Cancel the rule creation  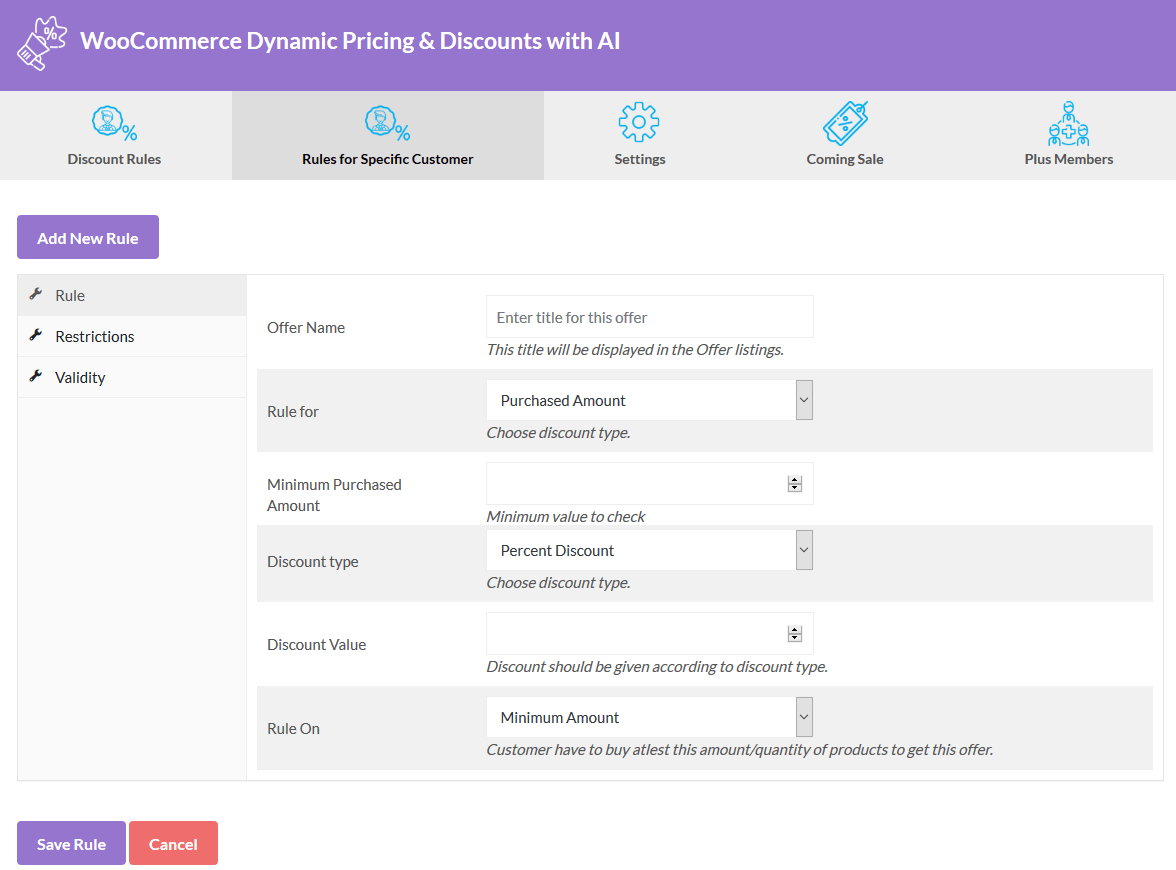(173, 843)
